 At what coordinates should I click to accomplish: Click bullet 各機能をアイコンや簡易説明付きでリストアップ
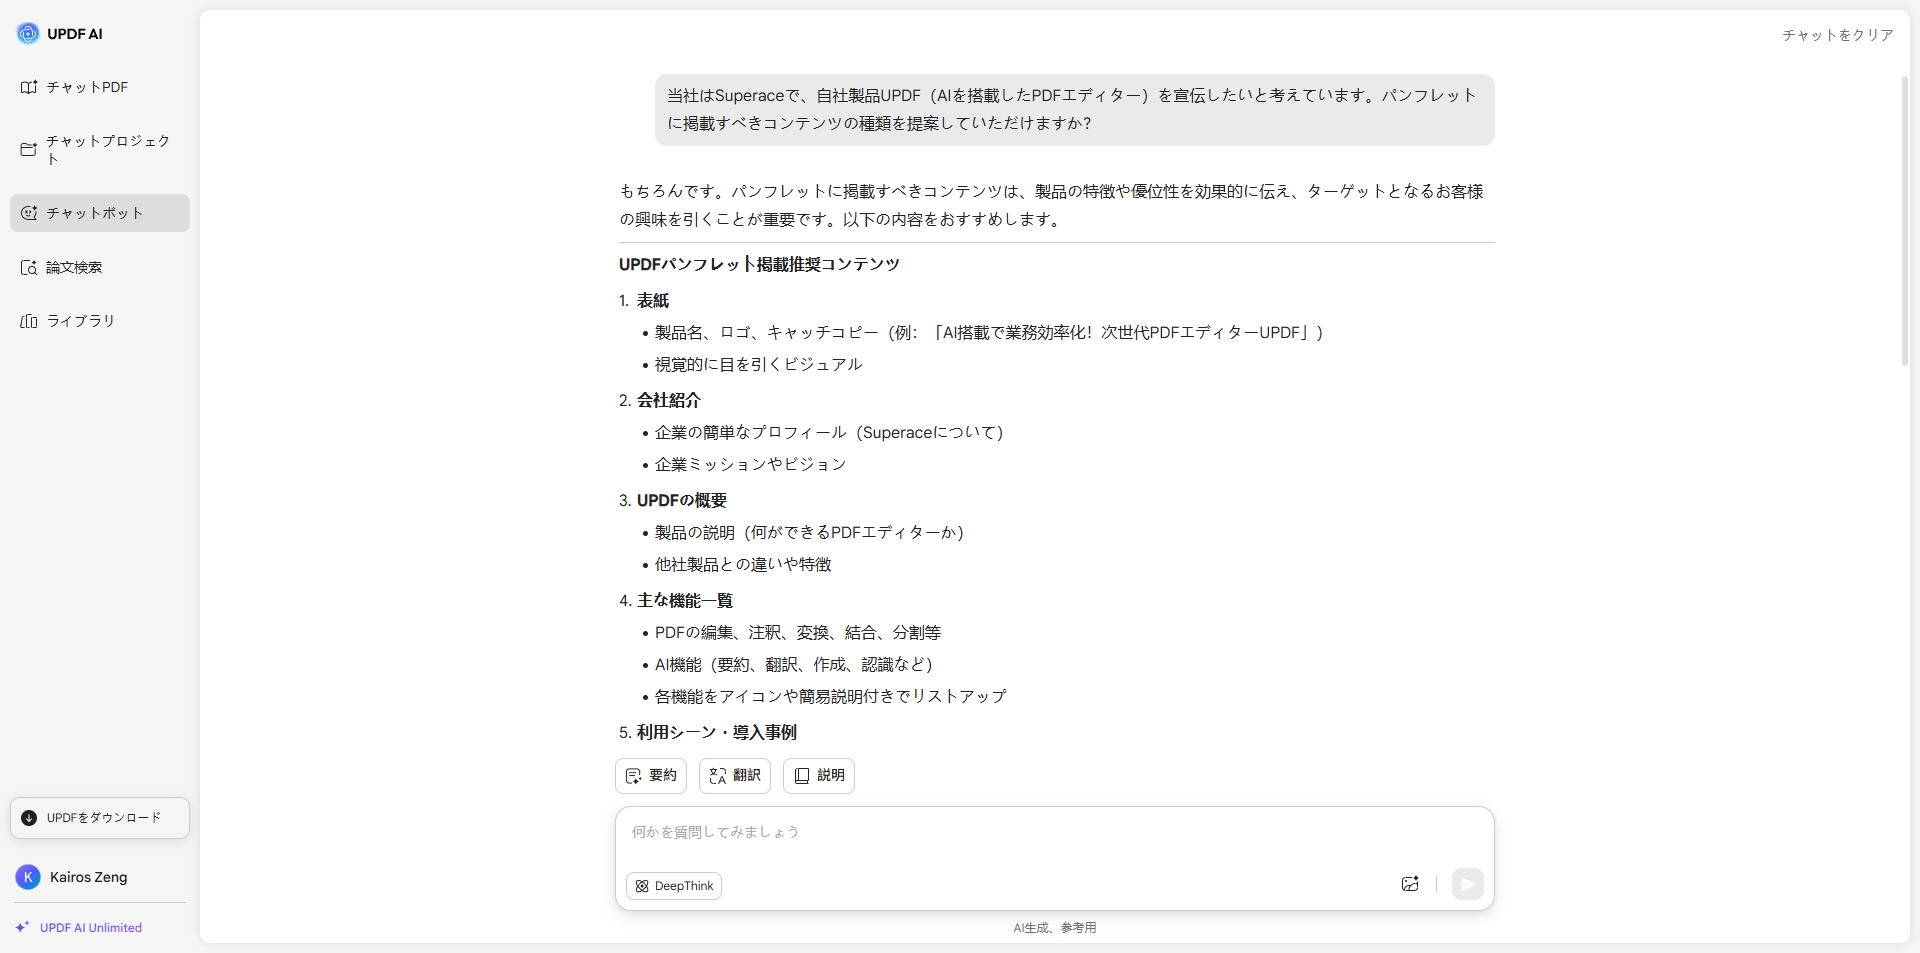[830, 697]
